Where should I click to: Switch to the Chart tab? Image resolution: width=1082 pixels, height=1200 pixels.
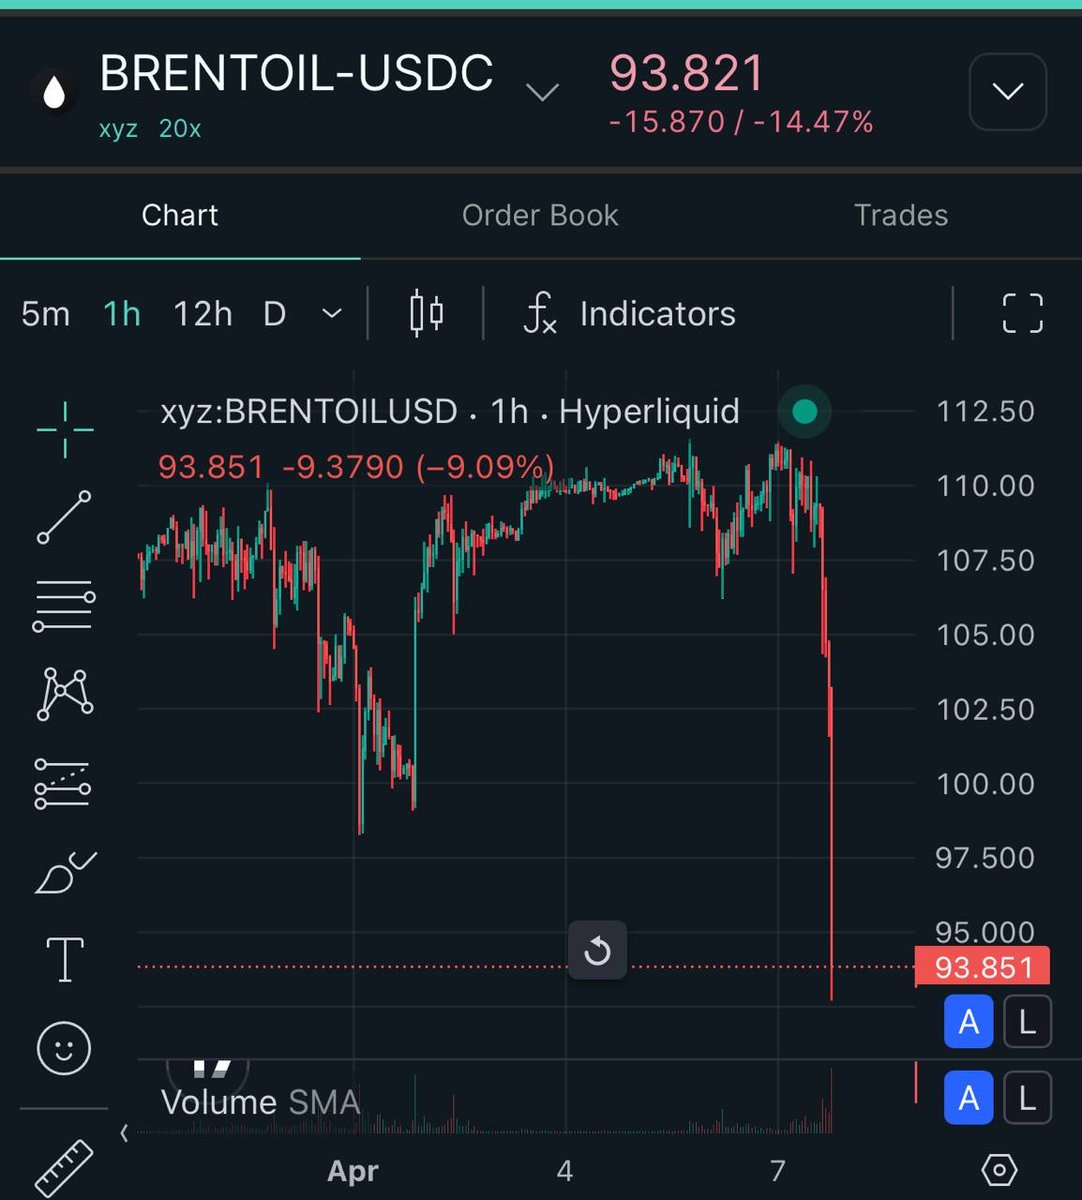point(180,215)
